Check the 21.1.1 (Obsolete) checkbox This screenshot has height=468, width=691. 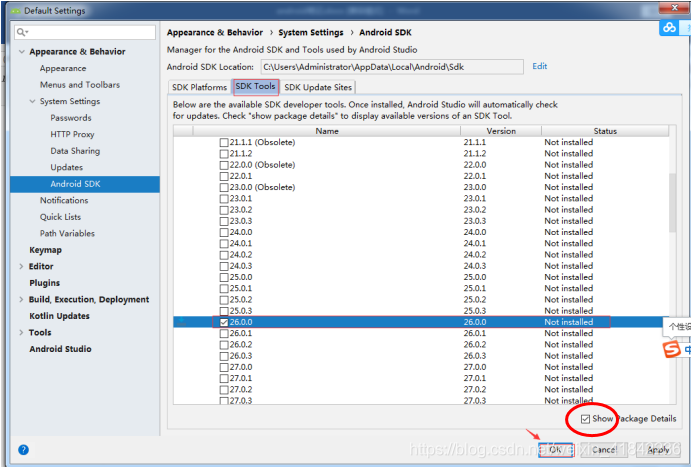click(224, 142)
